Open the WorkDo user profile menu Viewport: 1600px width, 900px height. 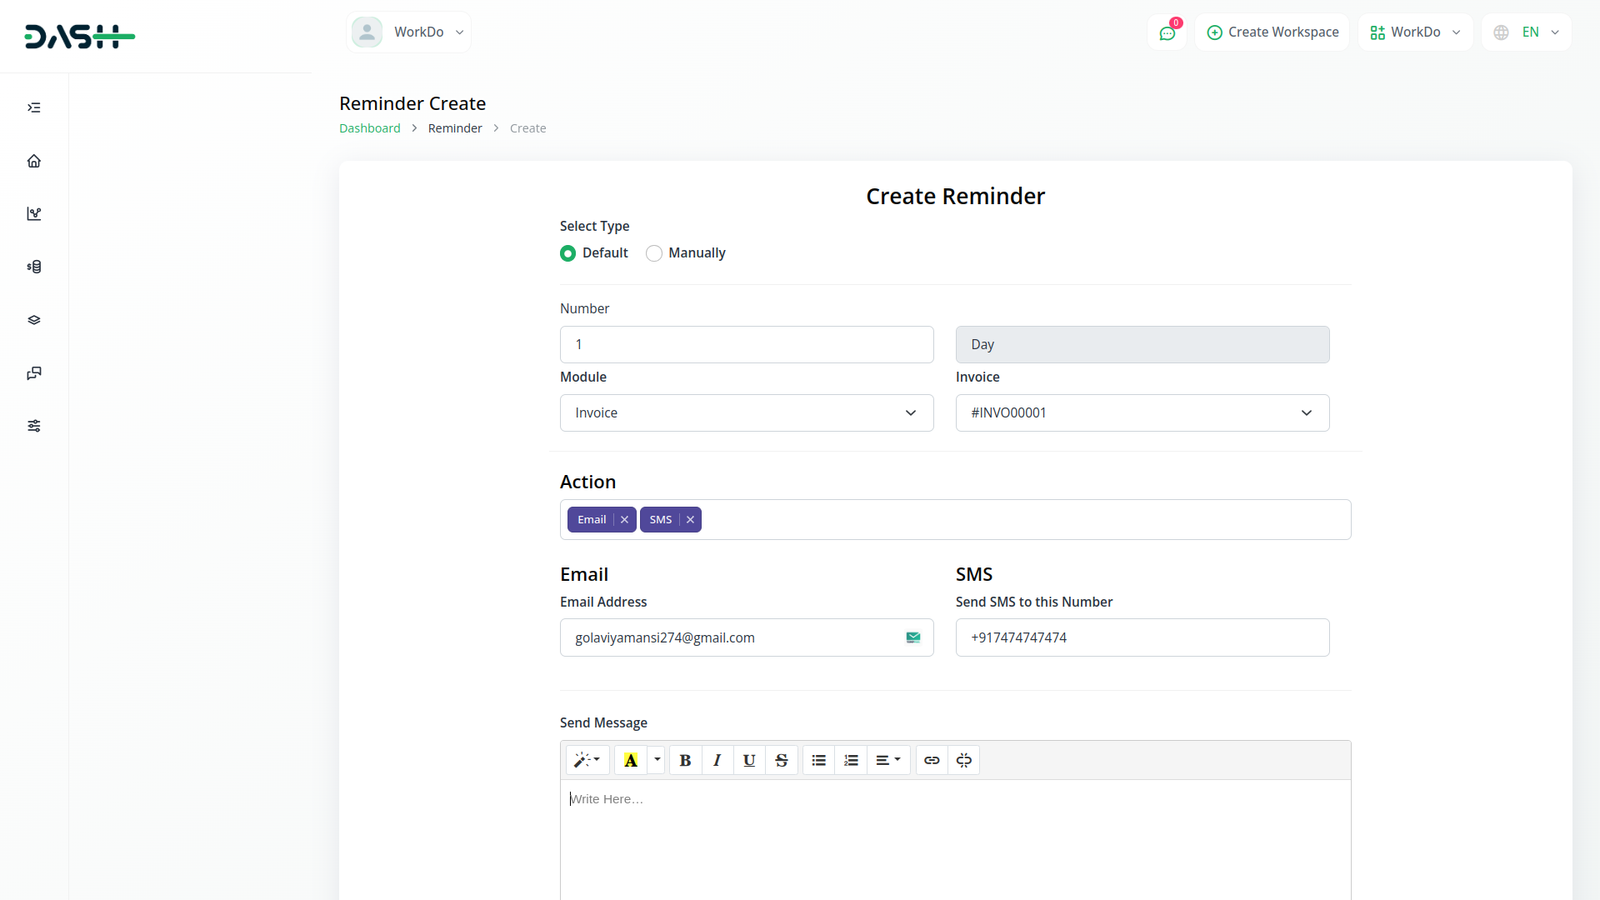[x=409, y=32]
